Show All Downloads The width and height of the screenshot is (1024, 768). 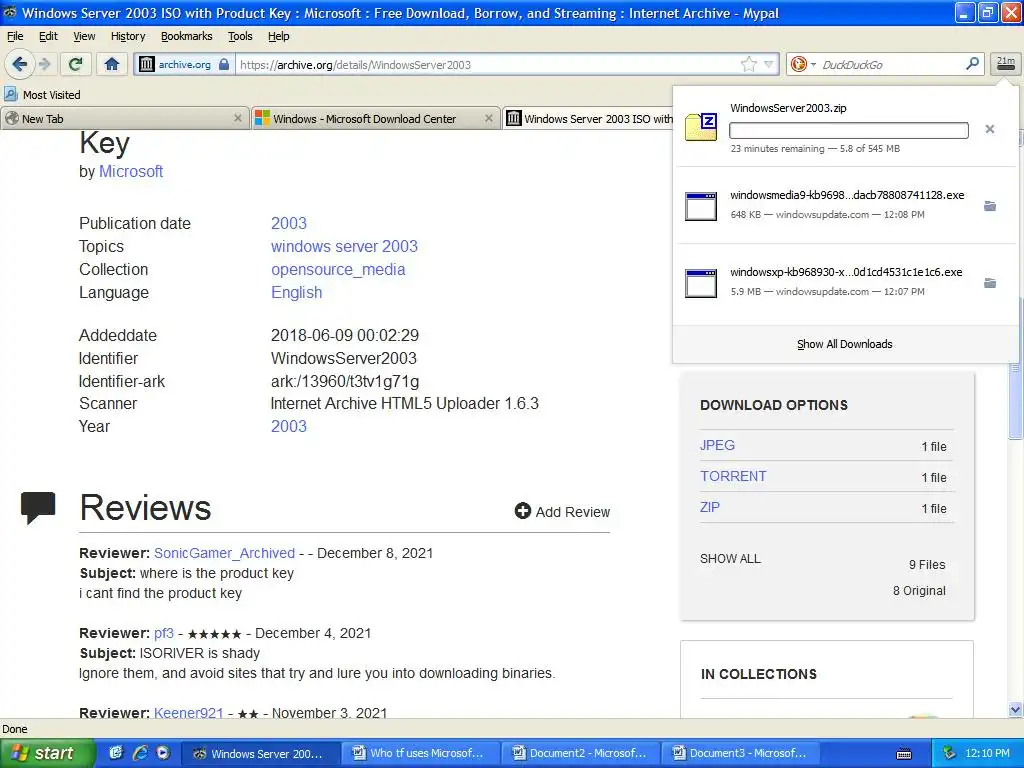tap(844, 344)
